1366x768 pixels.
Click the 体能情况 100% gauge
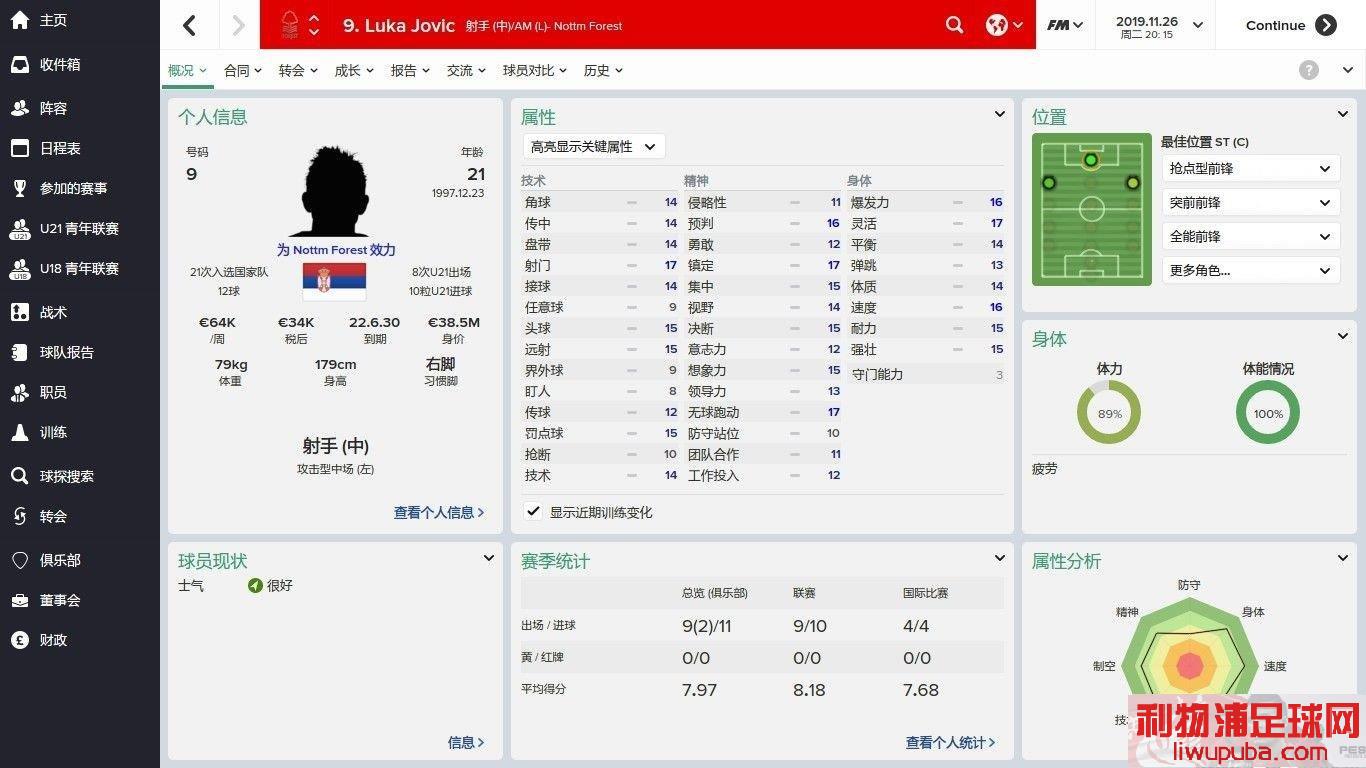click(1268, 413)
